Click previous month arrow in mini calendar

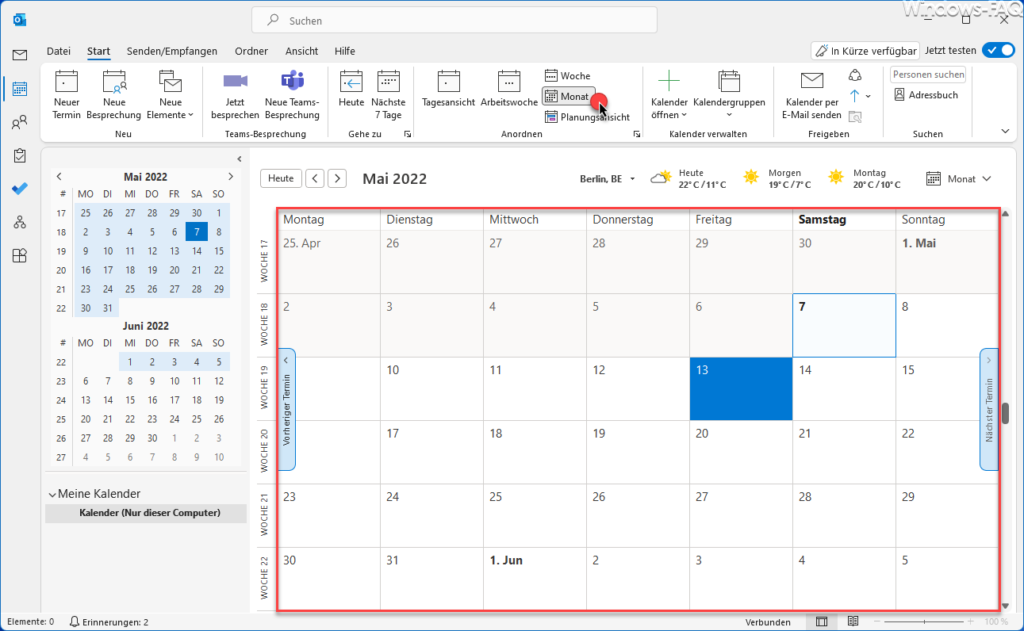pyautogui.click(x=59, y=176)
